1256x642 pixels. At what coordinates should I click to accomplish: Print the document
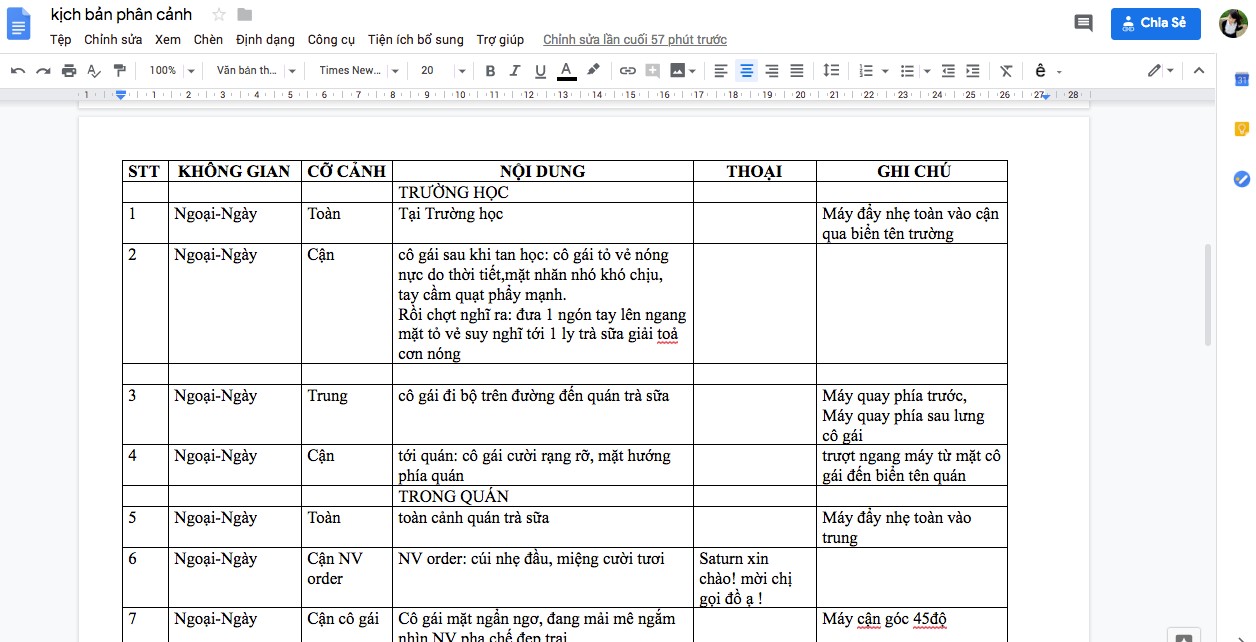[x=69, y=71]
